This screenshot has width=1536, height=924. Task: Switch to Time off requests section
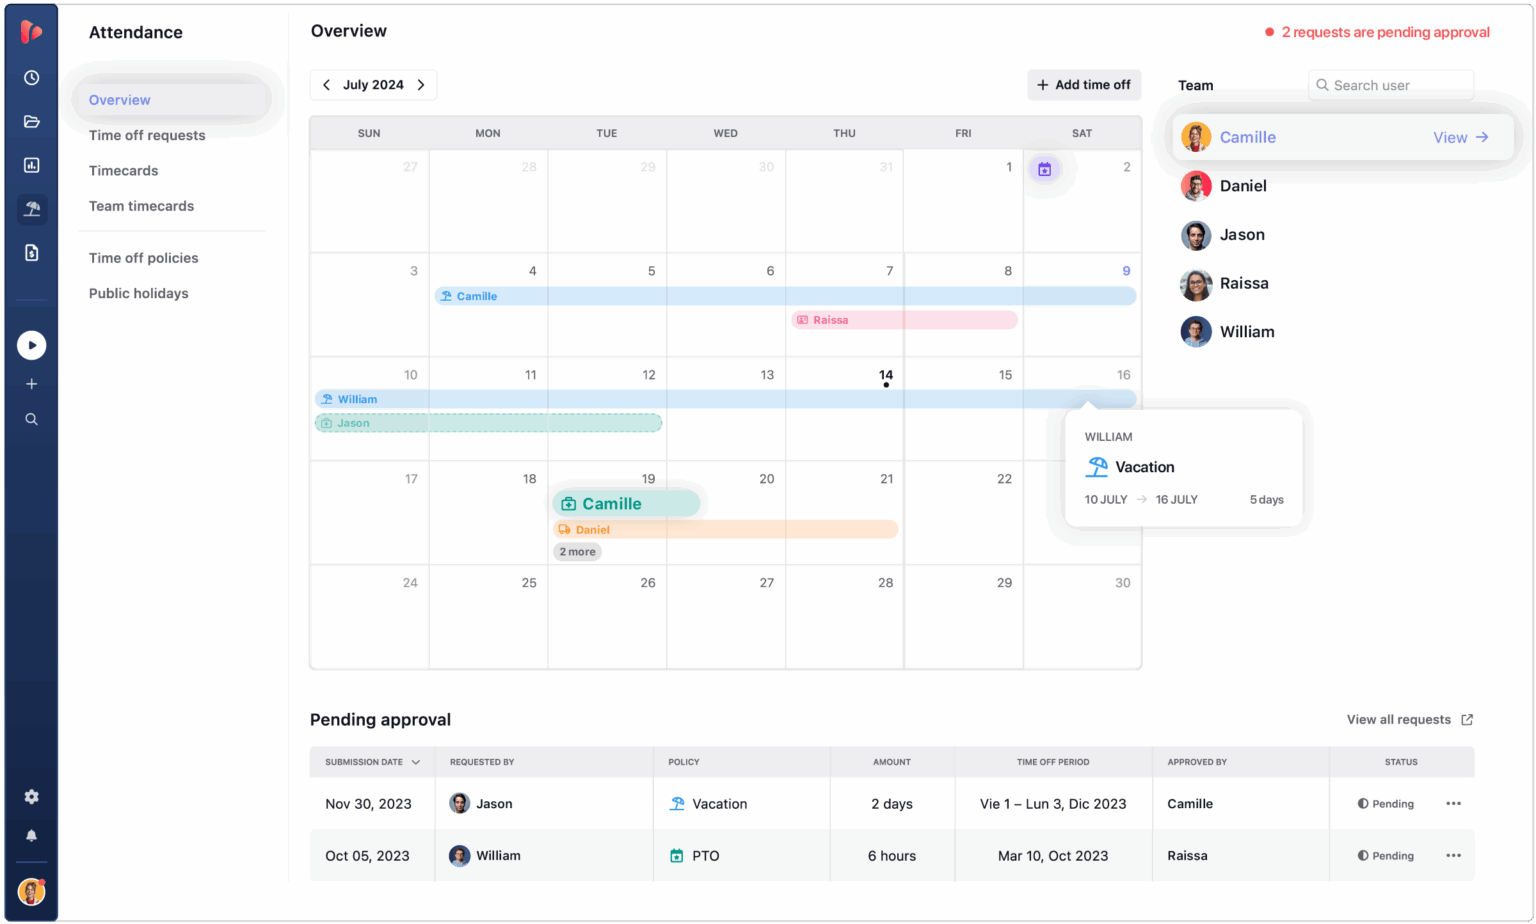[x=146, y=135]
